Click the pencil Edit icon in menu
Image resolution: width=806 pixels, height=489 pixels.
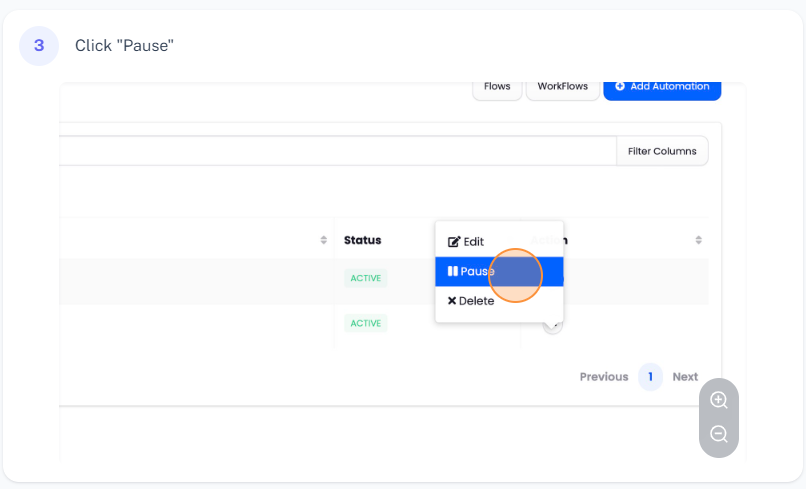(x=454, y=242)
